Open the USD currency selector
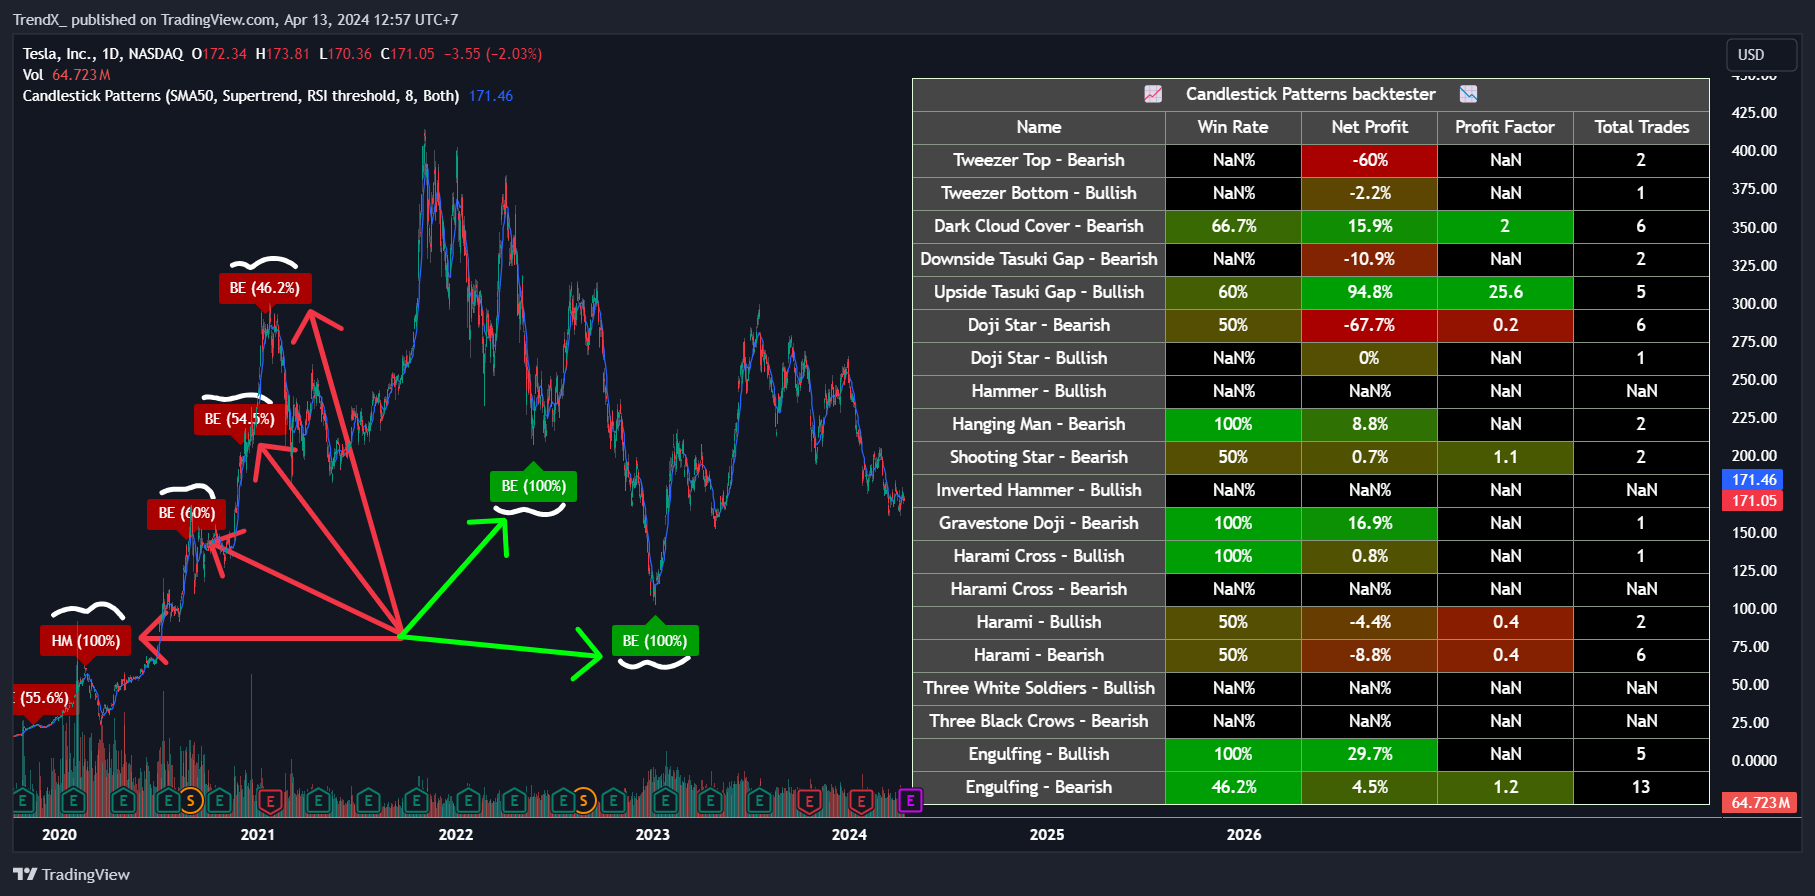The height and width of the screenshot is (896, 1815). pos(1761,55)
